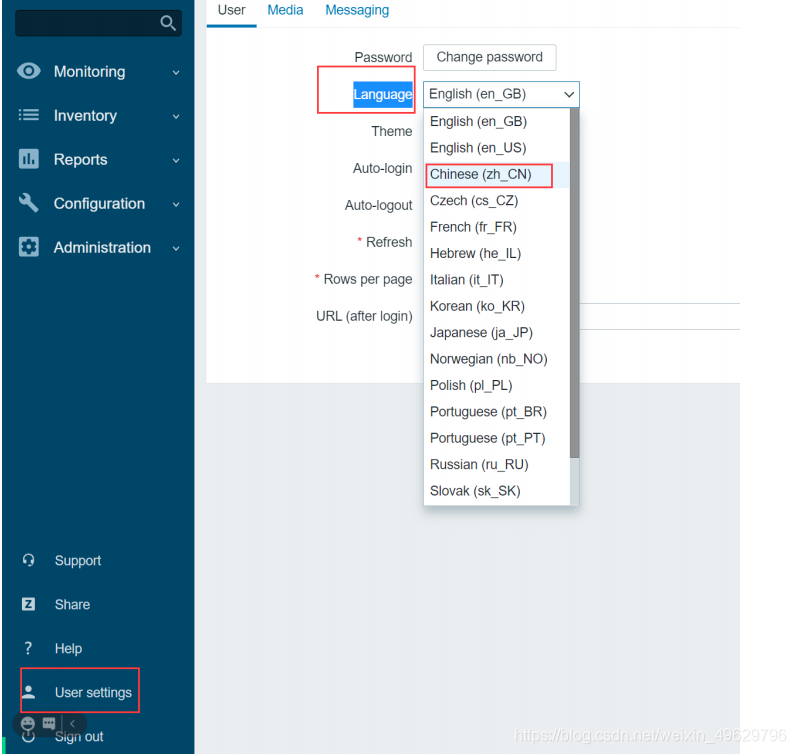Viewport: 796px width, 754px height.
Task: Click the Rows per page label
Action: tap(368, 279)
